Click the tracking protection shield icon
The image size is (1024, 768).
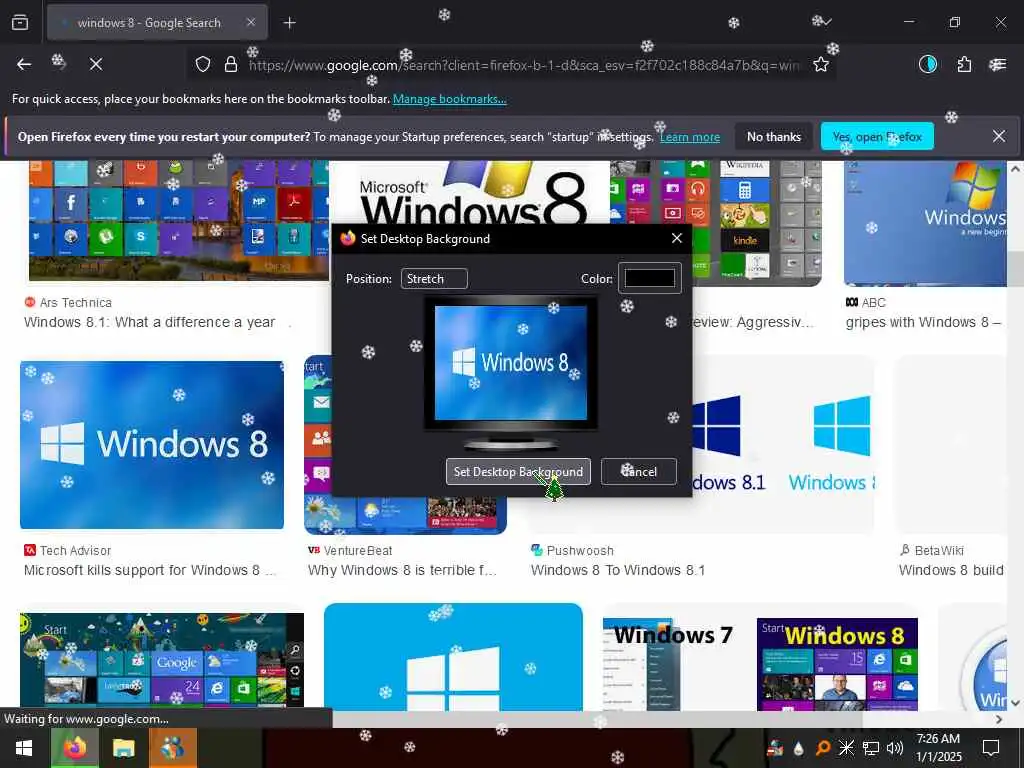(203, 64)
